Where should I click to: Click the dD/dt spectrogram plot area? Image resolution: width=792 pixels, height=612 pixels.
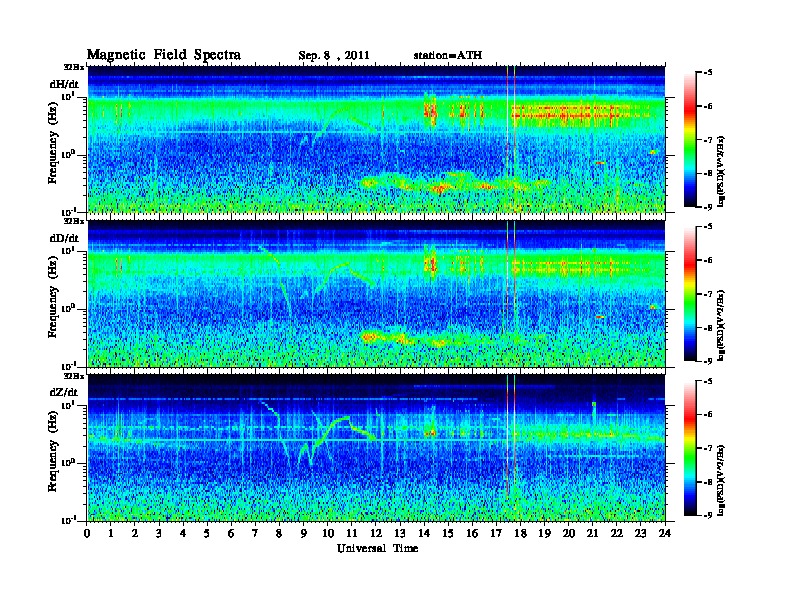pyautogui.click(x=376, y=293)
